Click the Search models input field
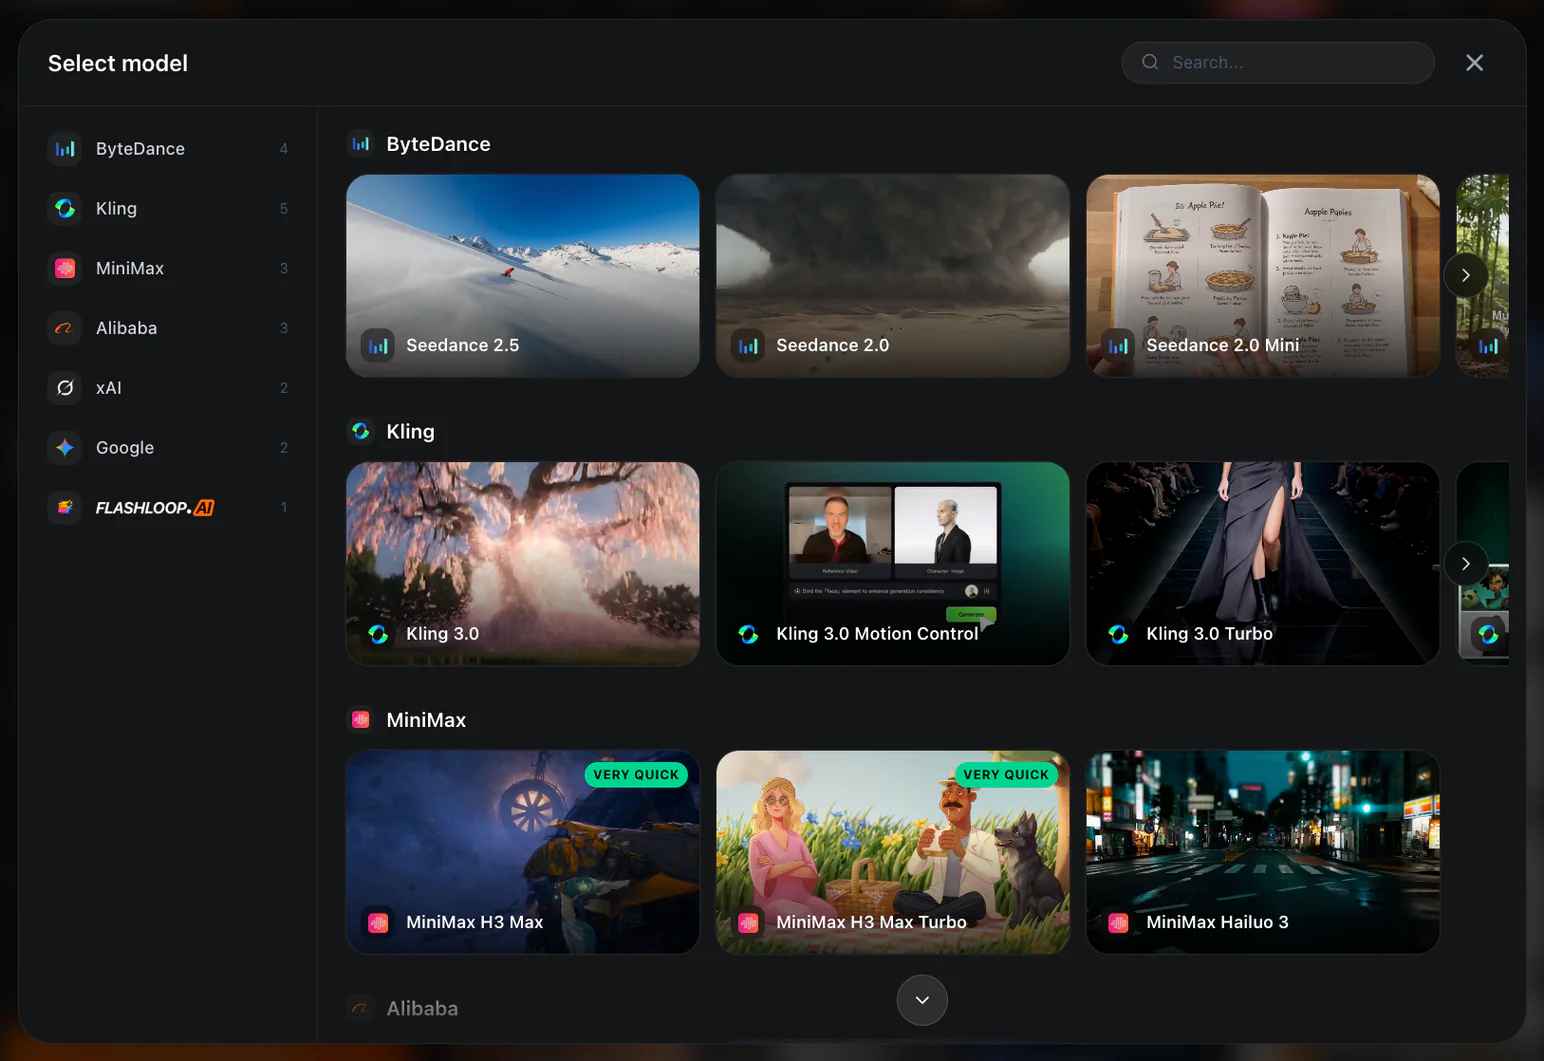Screen dimensions: 1544x1061 point(1278,62)
